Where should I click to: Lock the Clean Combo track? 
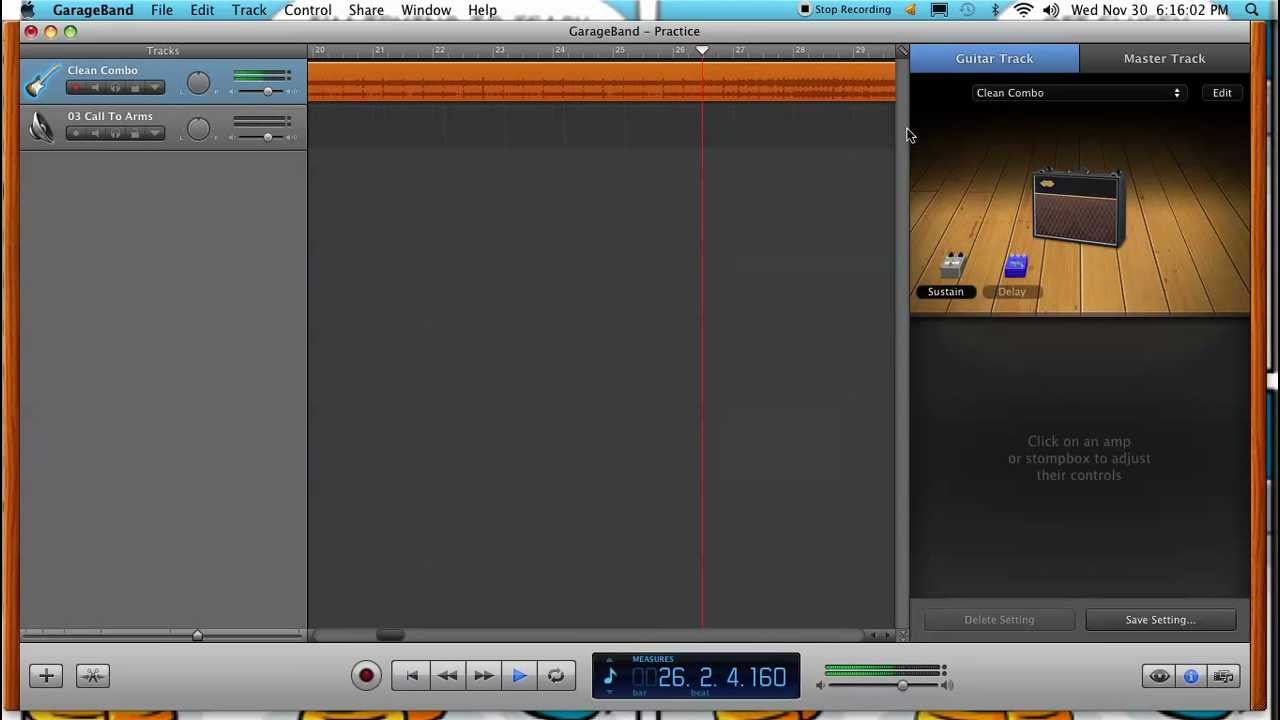(135, 88)
